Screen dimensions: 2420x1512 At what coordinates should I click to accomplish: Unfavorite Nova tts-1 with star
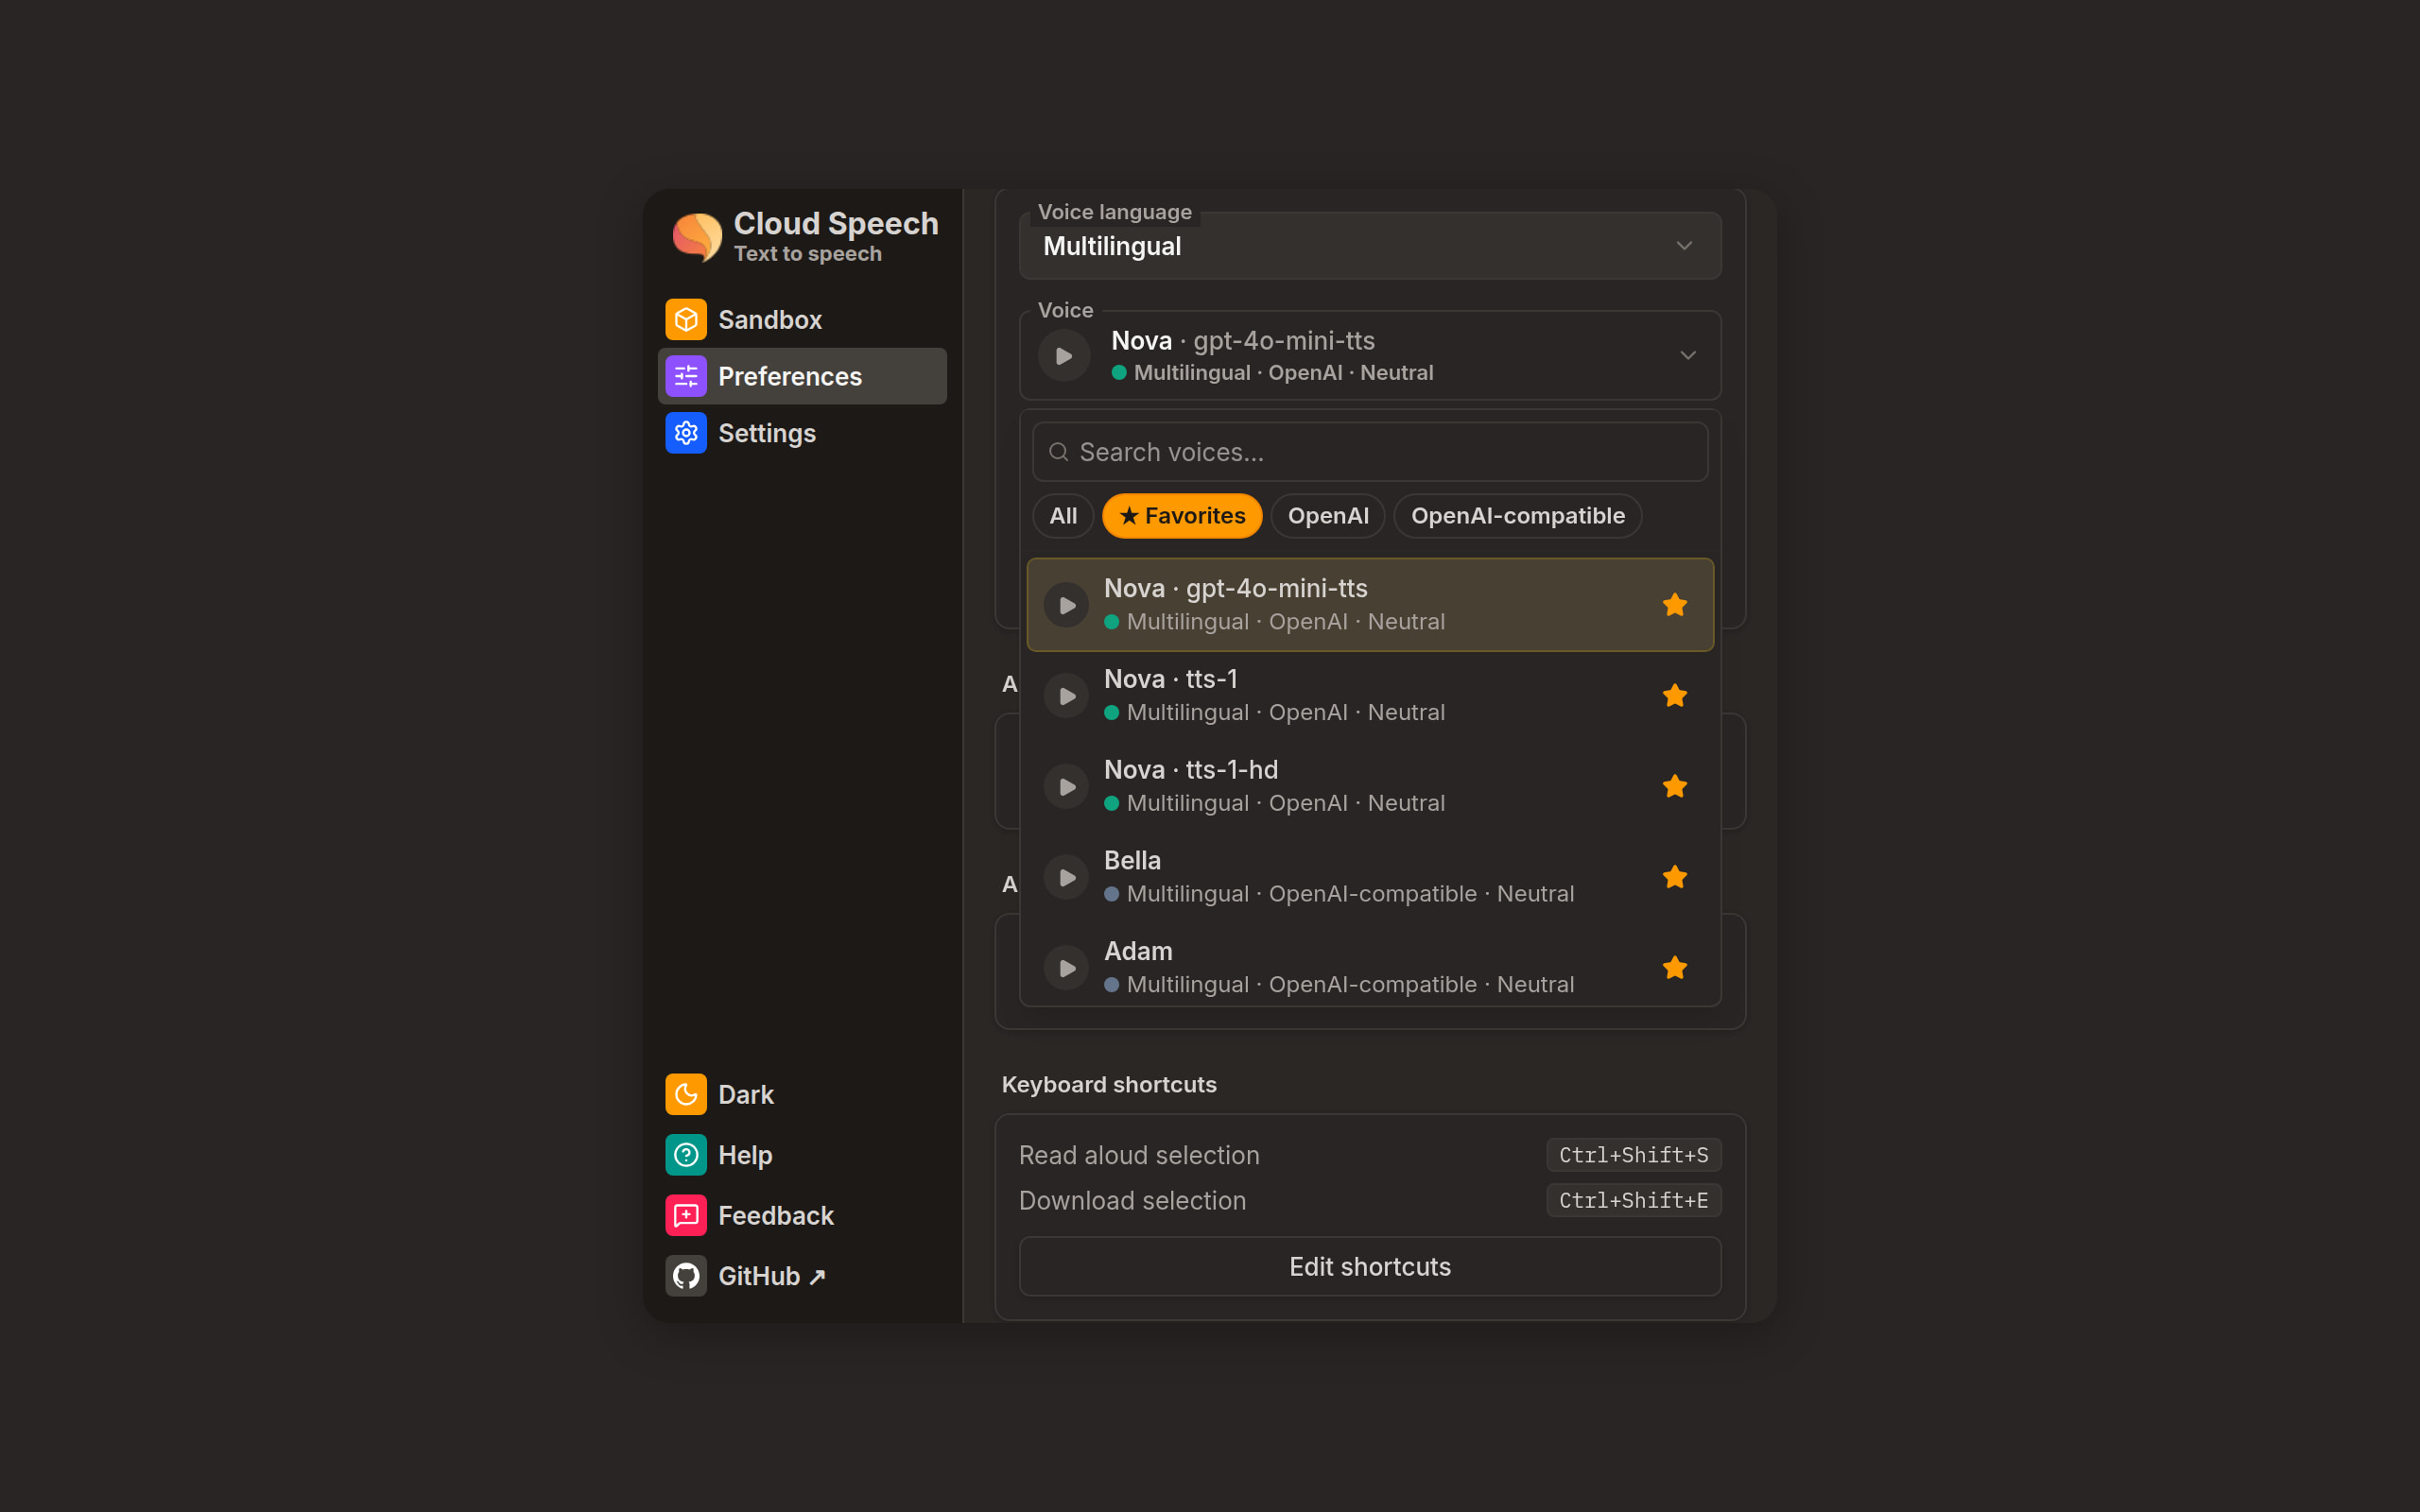pyautogui.click(x=1675, y=696)
